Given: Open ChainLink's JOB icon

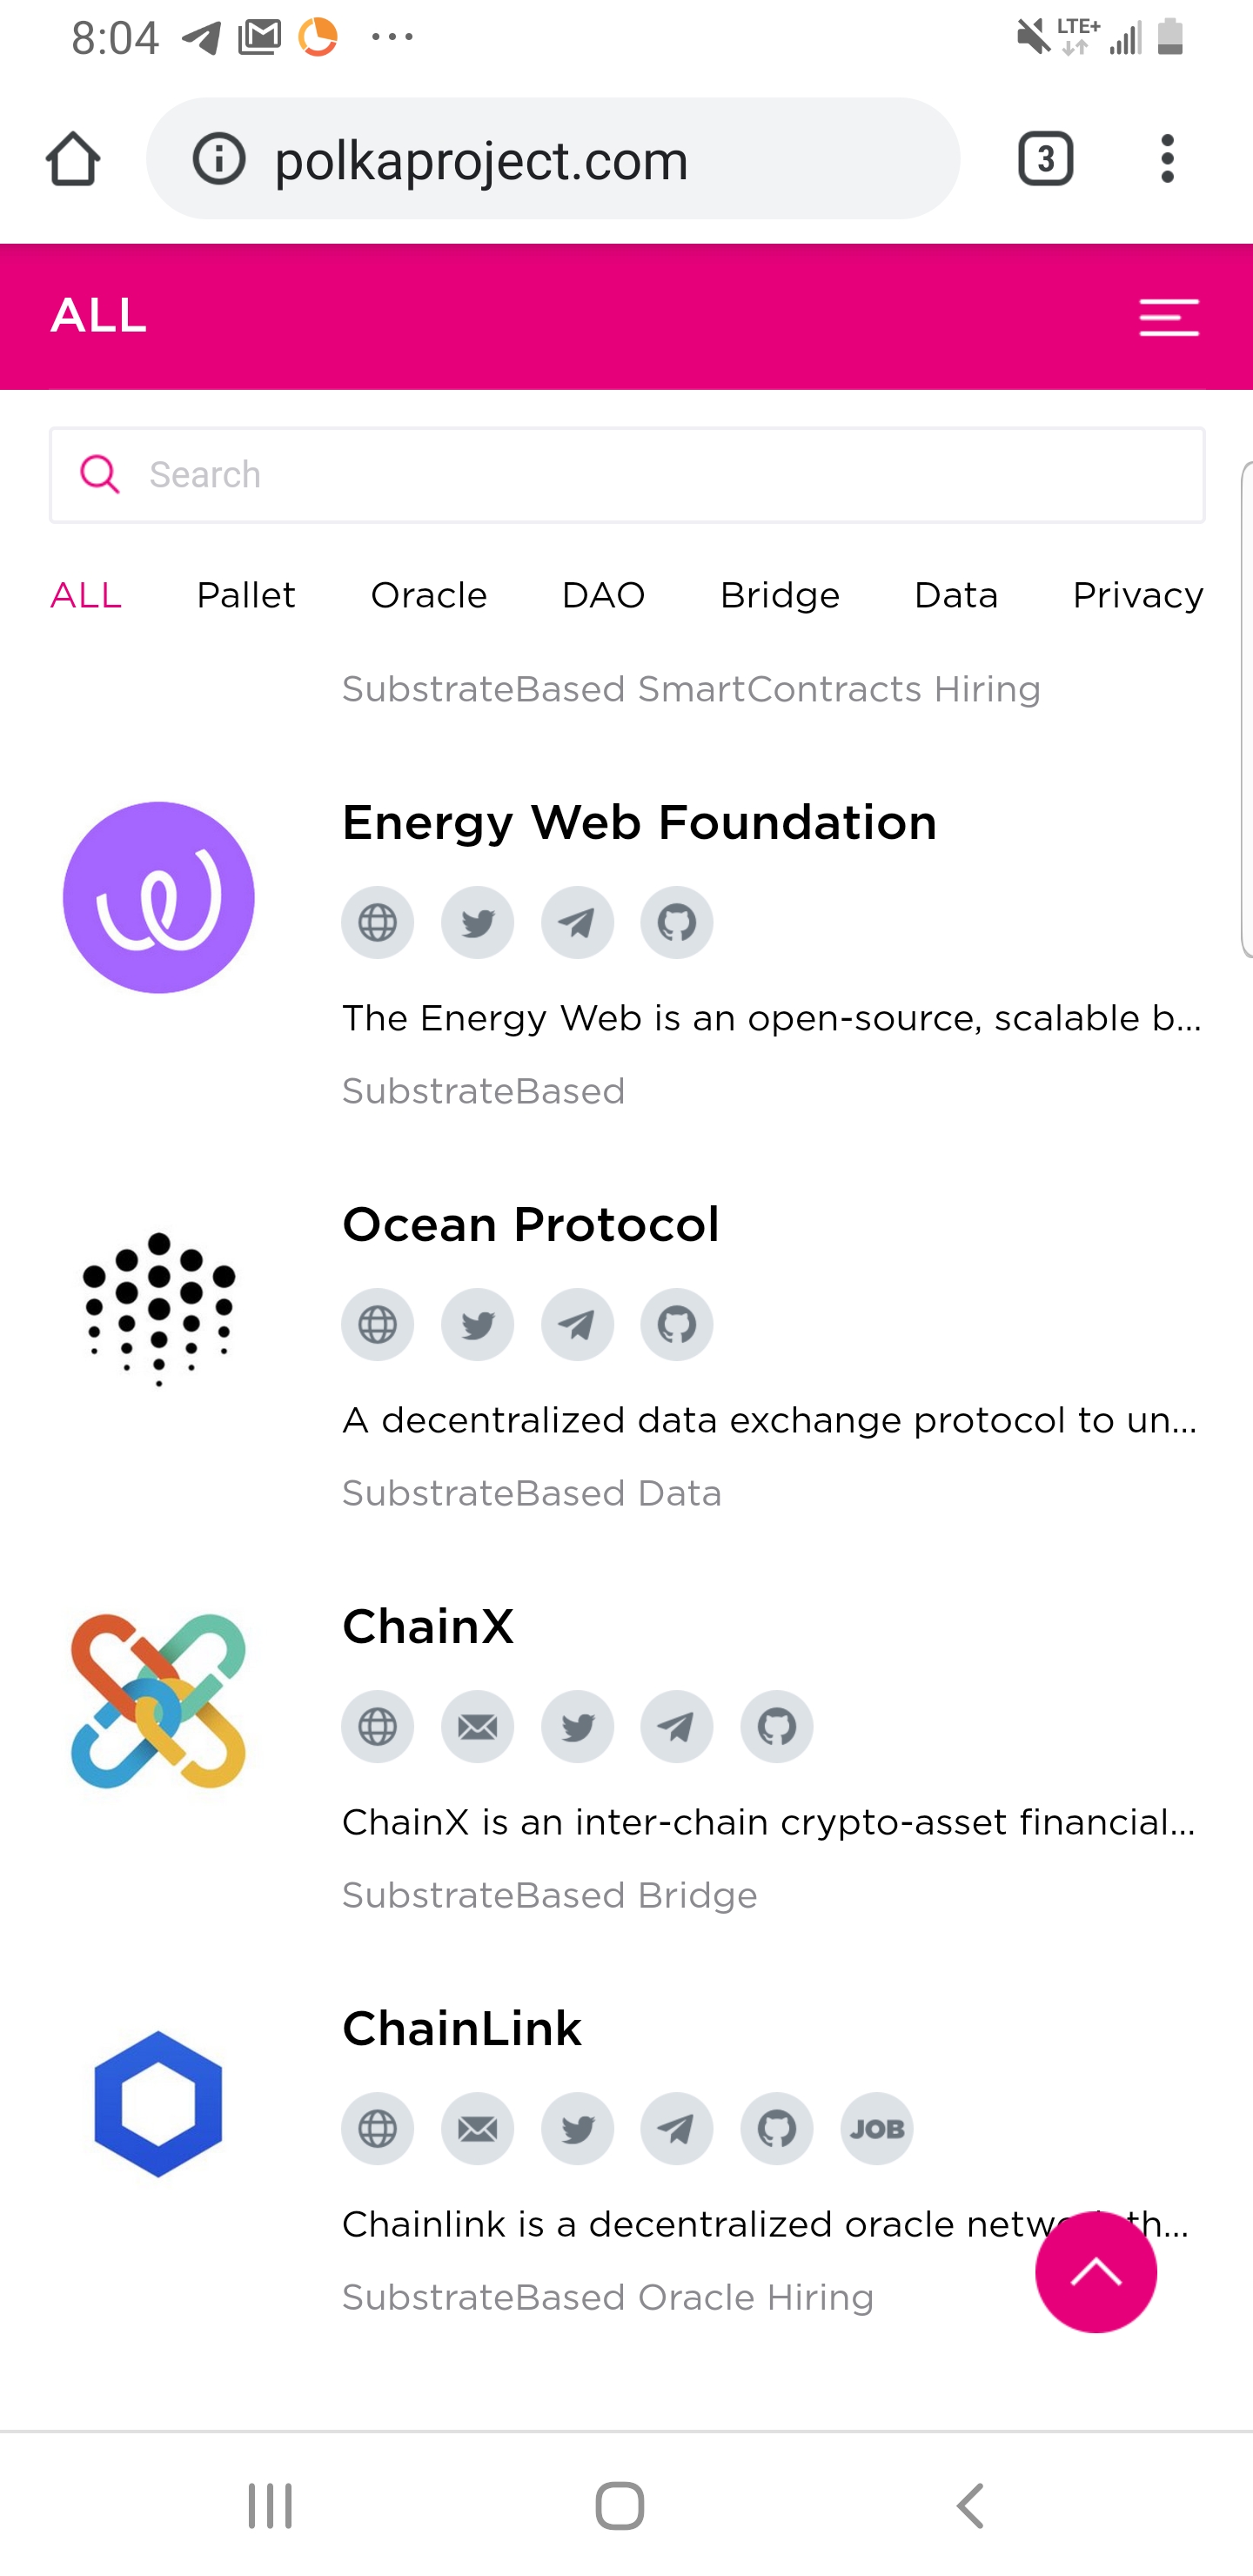Looking at the screenshot, I should click(x=877, y=2128).
